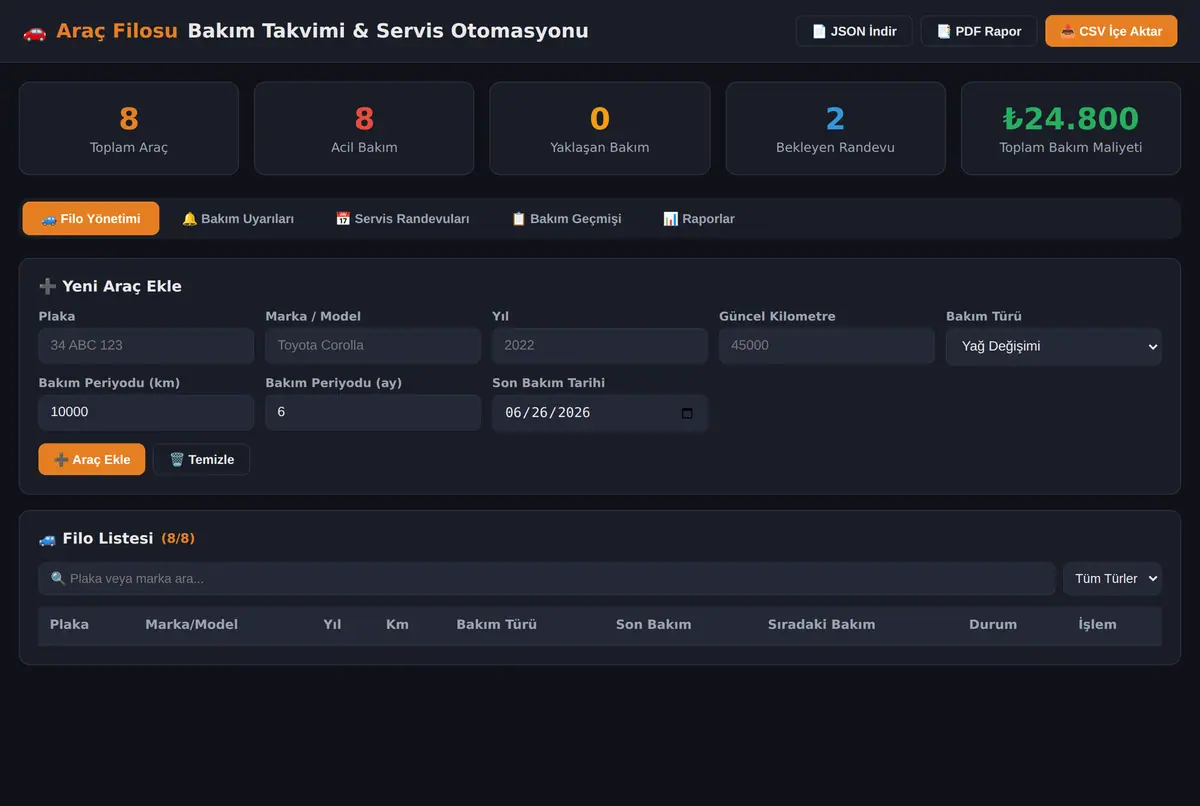The height and width of the screenshot is (806, 1200).
Task: Click the (8/8) fleet count label
Action: coord(178,538)
